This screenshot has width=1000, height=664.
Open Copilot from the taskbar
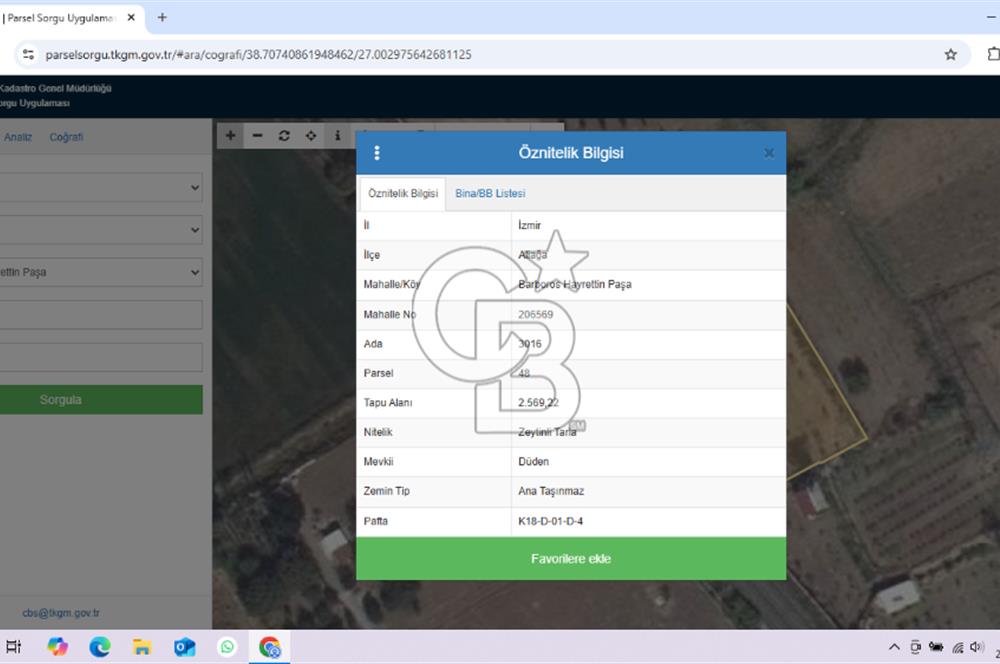pyautogui.click(x=57, y=647)
